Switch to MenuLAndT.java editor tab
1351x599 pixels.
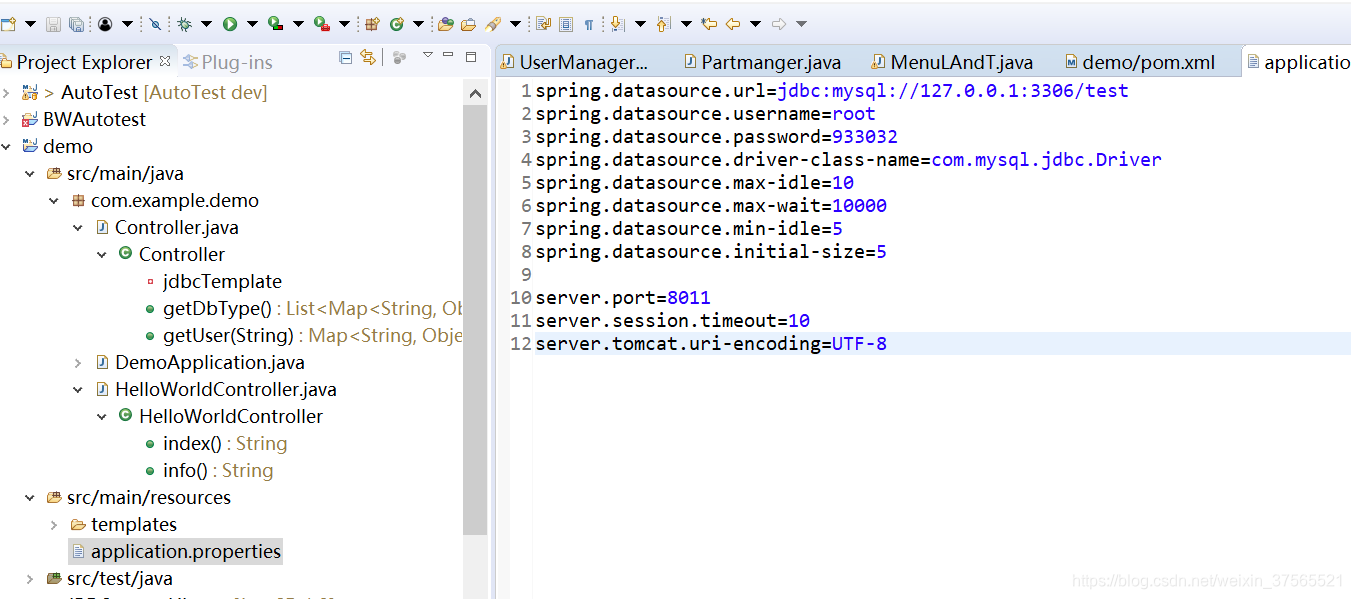click(x=953, y=62)
